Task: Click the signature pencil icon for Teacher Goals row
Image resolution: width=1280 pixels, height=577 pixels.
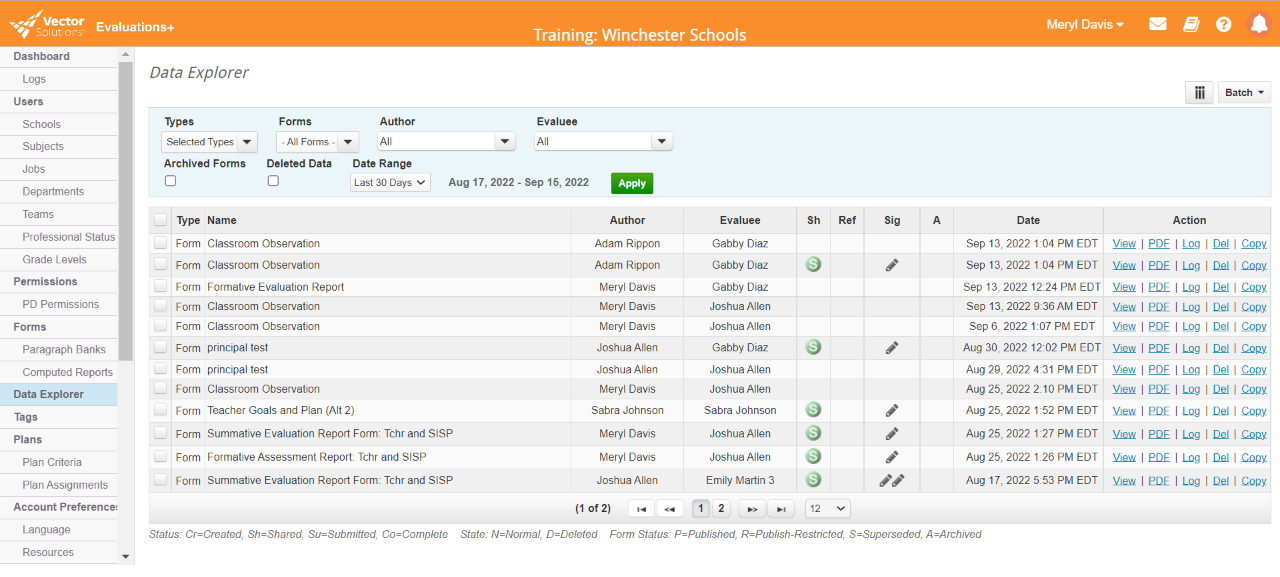Action: tap(891, 410)
